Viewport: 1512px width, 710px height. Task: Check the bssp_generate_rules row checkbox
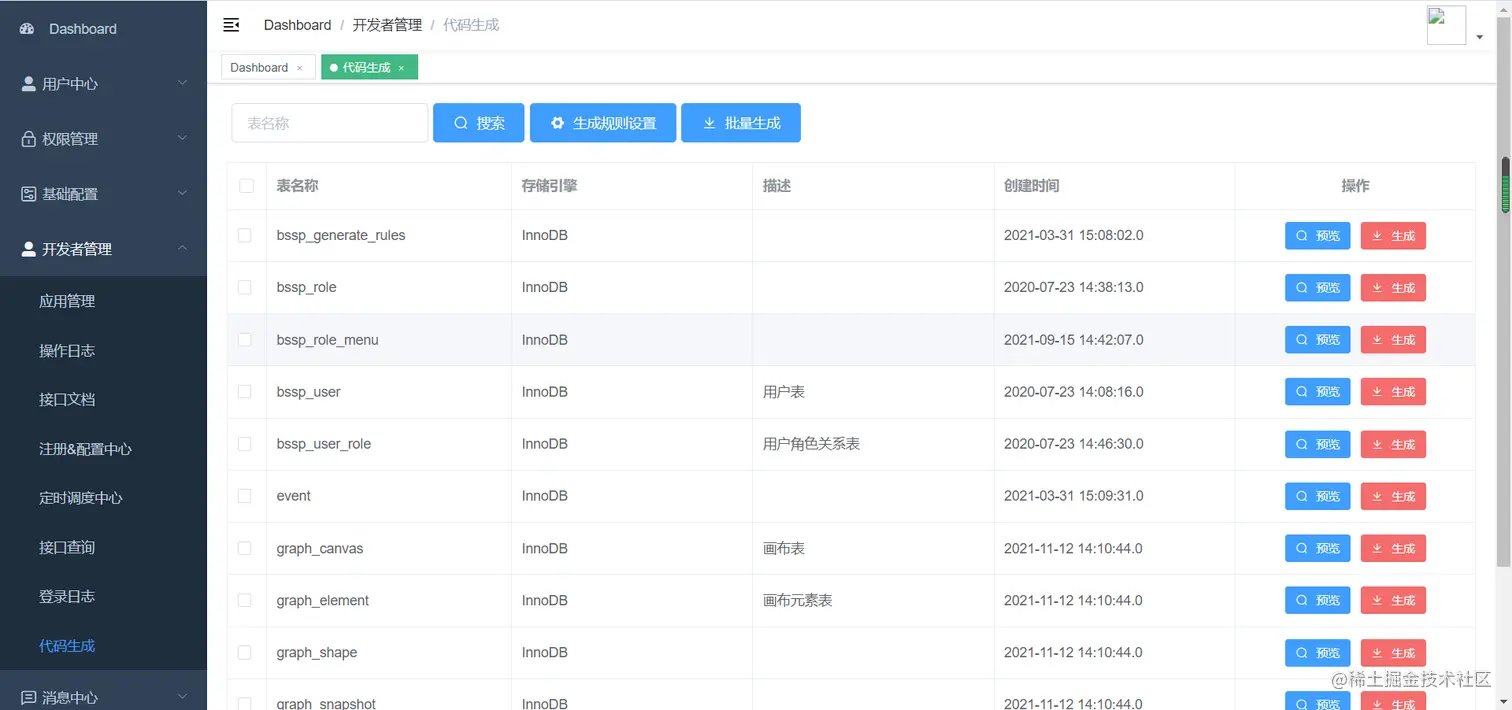click(x=245, y=235)
